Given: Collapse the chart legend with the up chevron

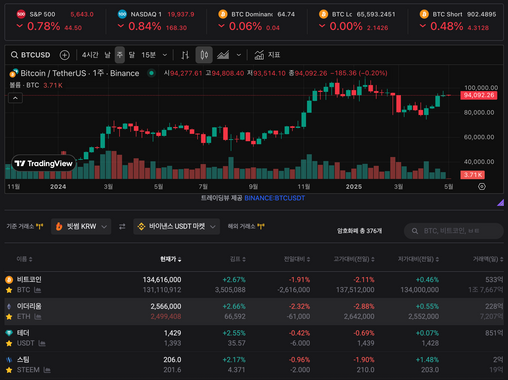Looking at the screenshot, I should tap(15, 98).
